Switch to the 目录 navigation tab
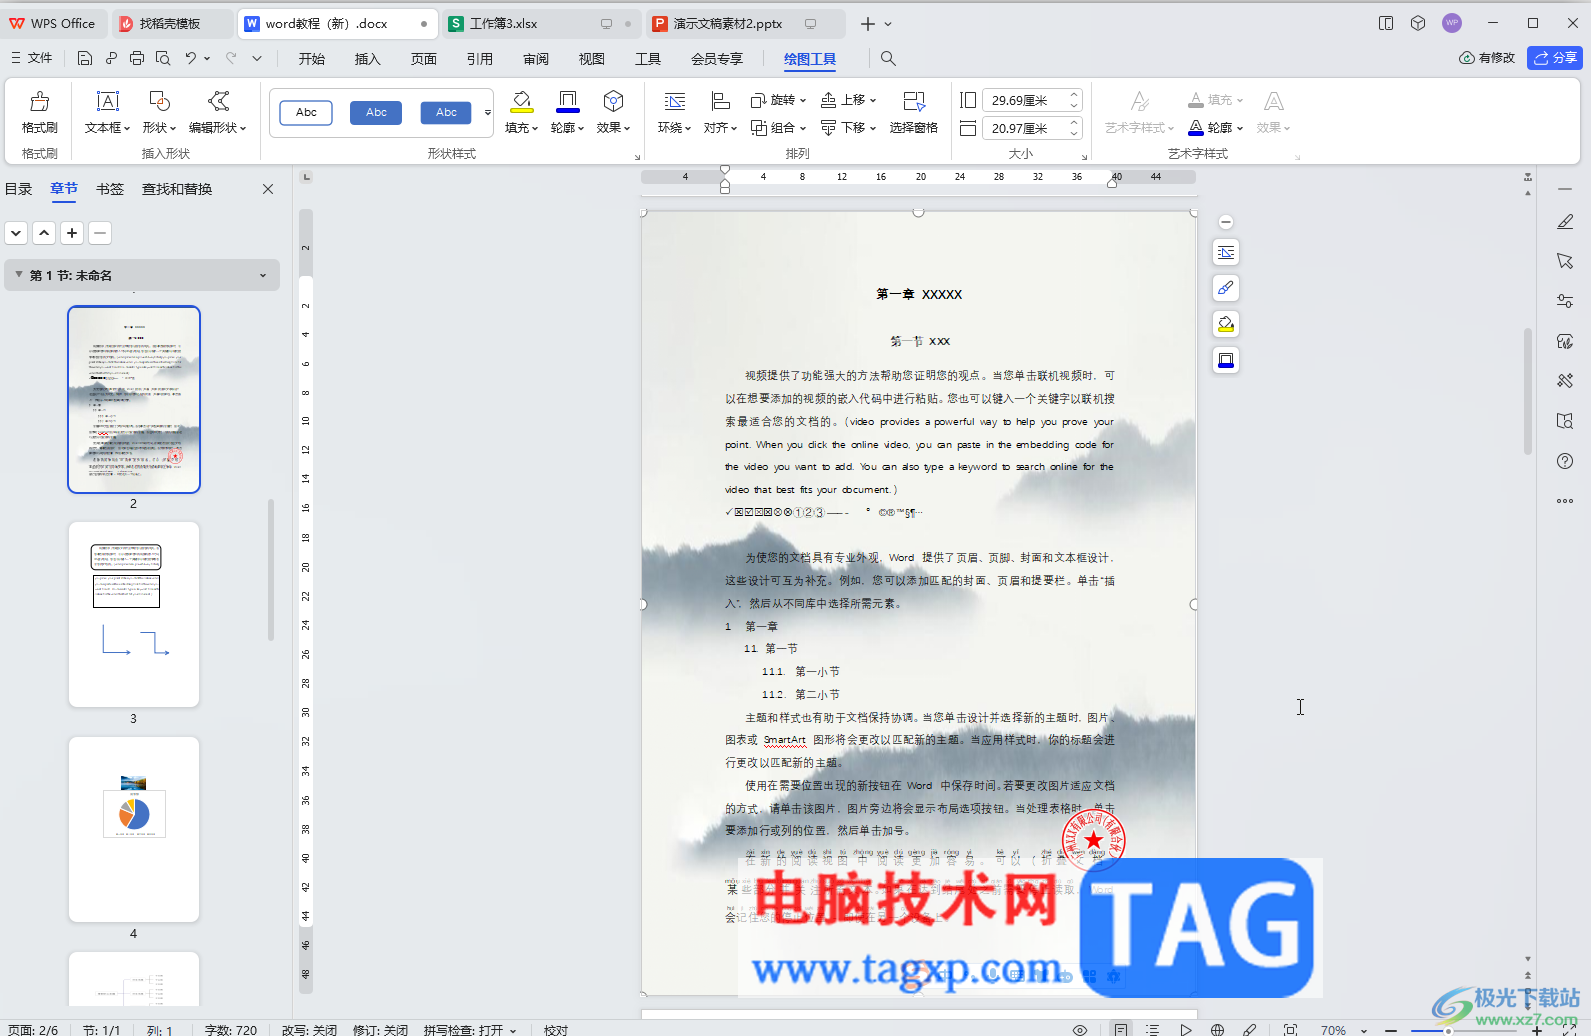This screenshot has height=1036, width=1591. pos(18,189)
